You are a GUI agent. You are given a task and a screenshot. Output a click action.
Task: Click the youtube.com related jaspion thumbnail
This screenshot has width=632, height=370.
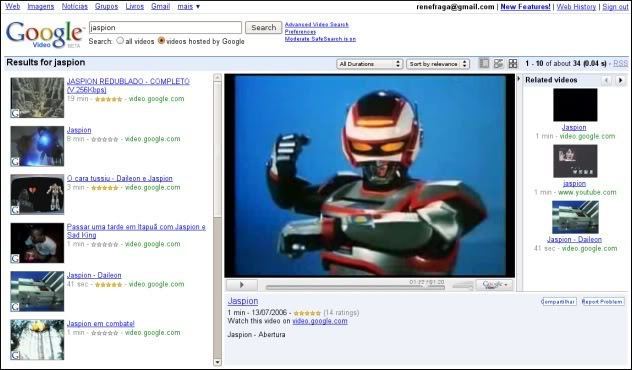(x=575, y=161)
